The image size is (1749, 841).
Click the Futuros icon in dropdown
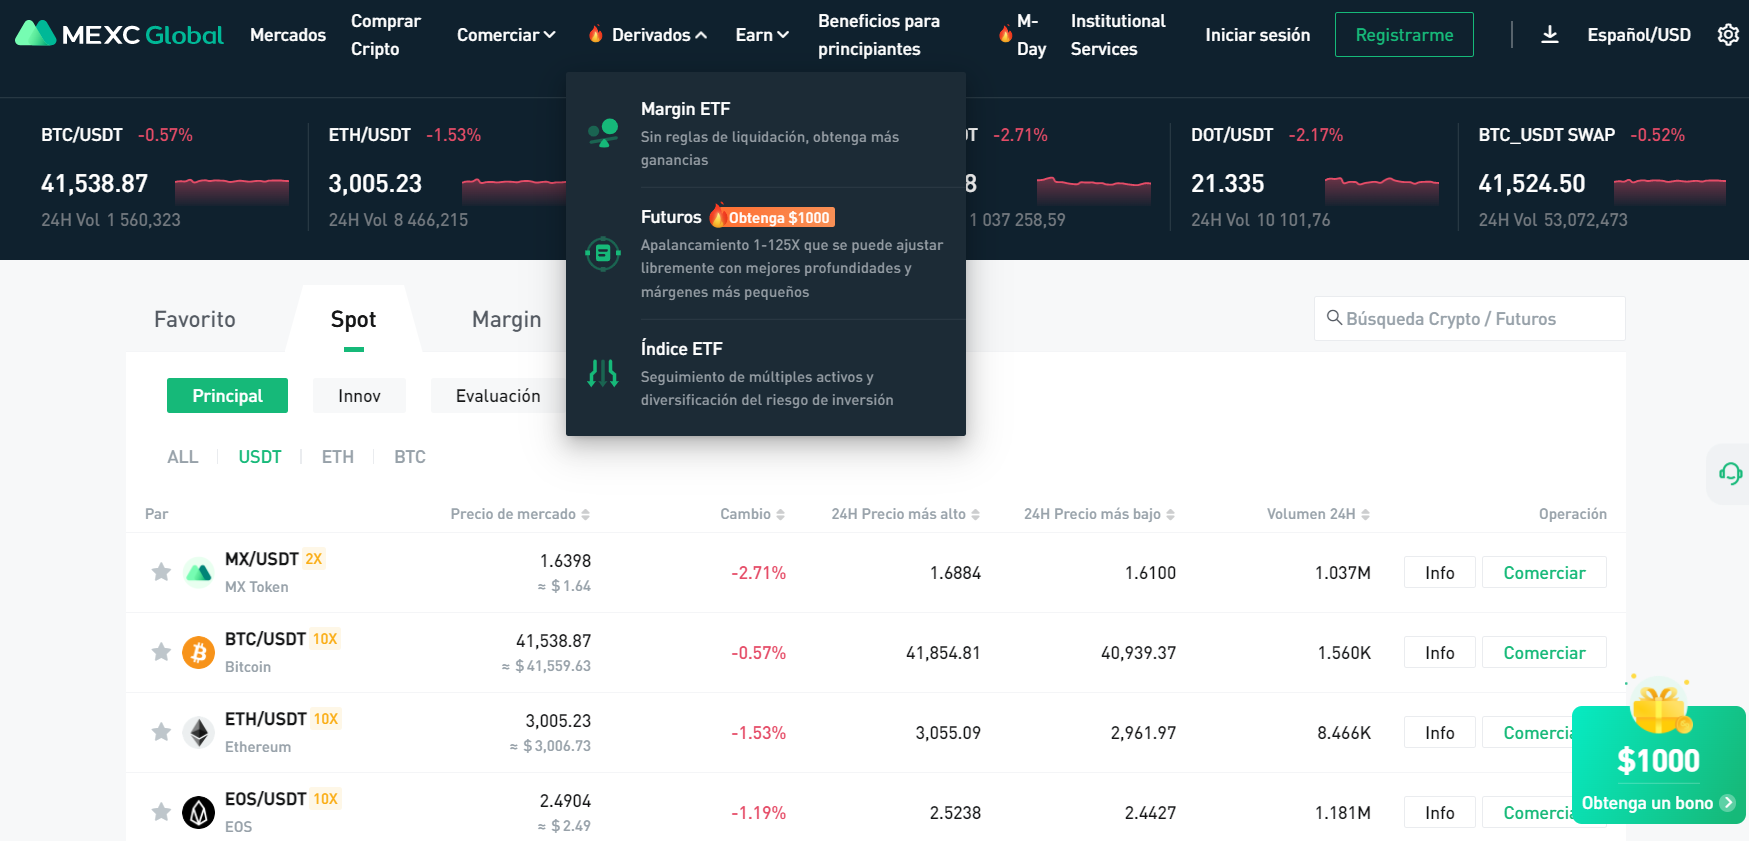[x=603, y=253]
